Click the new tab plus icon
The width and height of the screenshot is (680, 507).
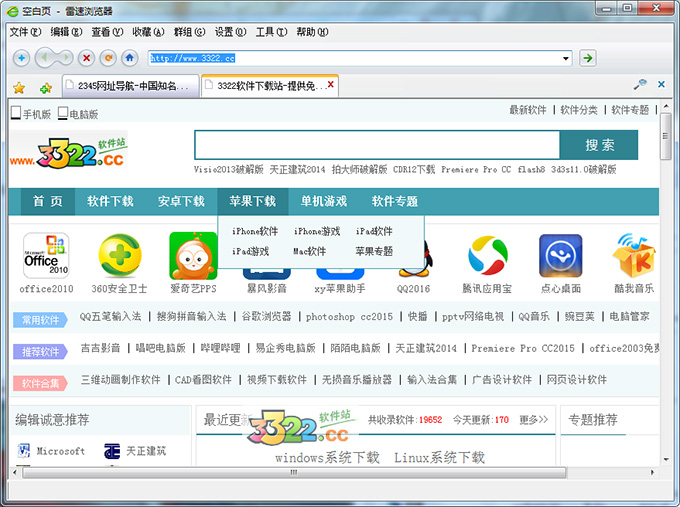(21, 58)
